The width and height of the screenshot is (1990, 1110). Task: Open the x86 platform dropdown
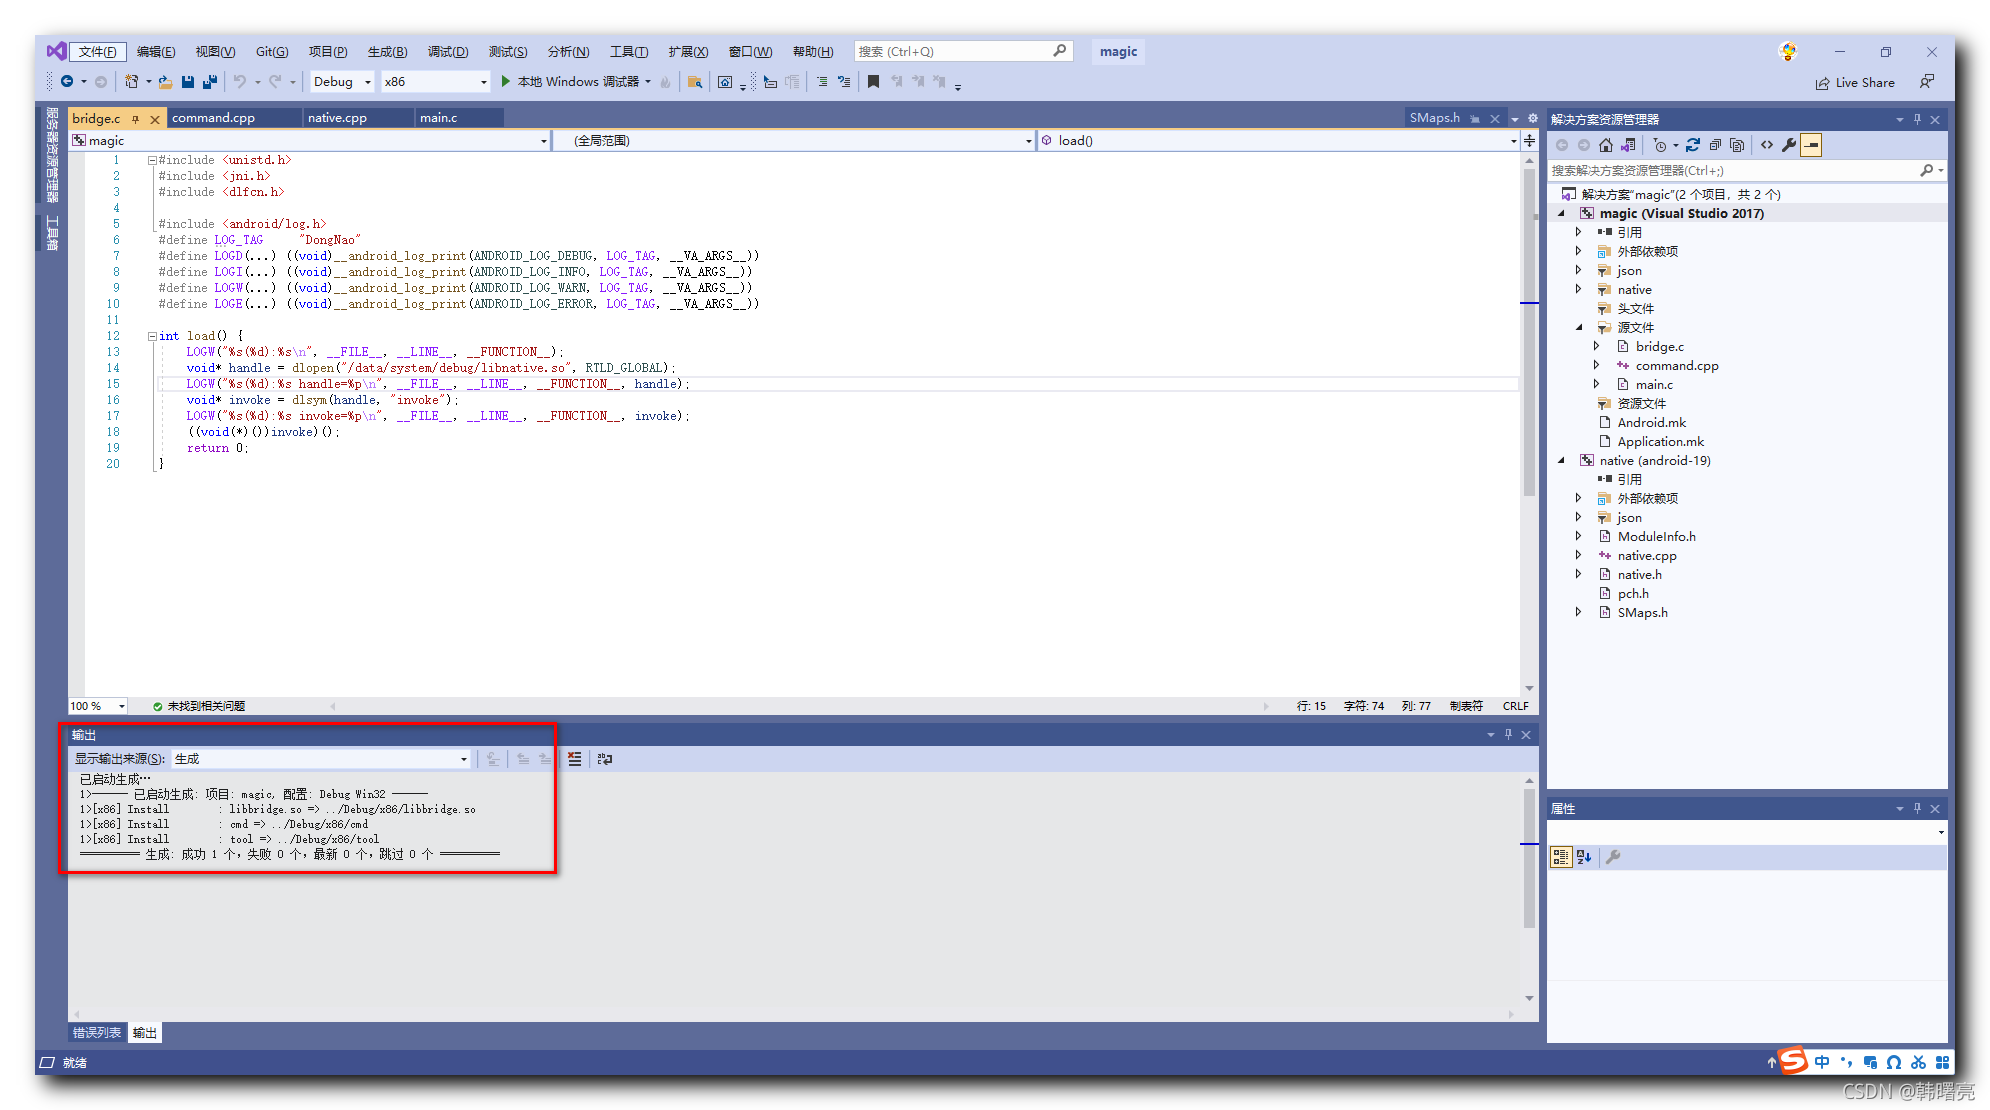point(435,82)
